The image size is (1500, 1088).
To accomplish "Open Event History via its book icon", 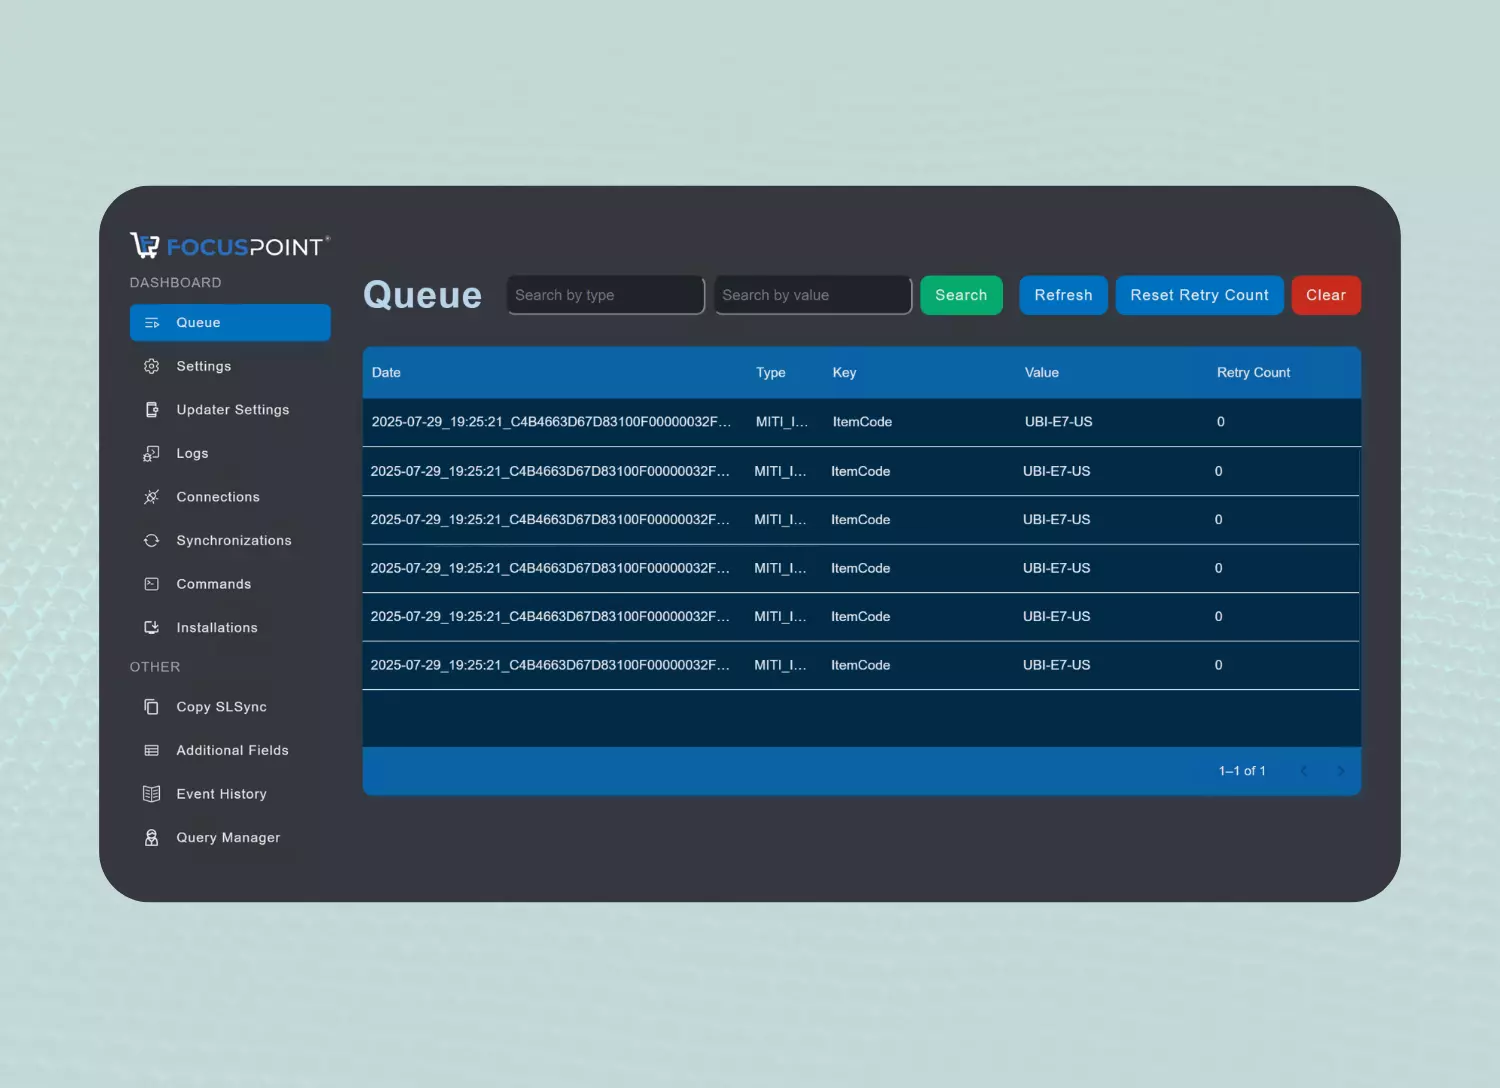I will [x=151, y=794].
